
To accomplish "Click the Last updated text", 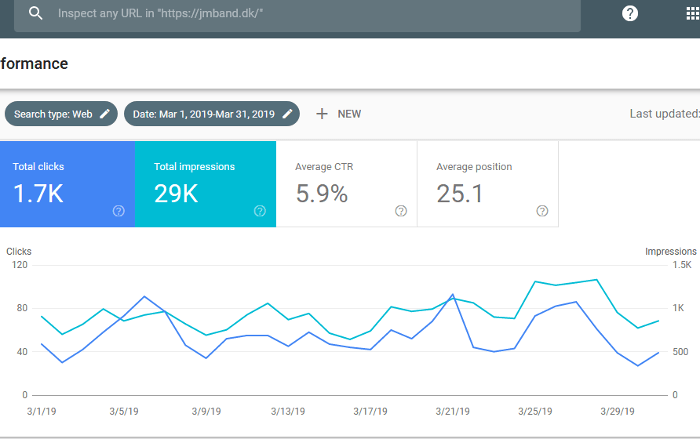I will [663, 114].
